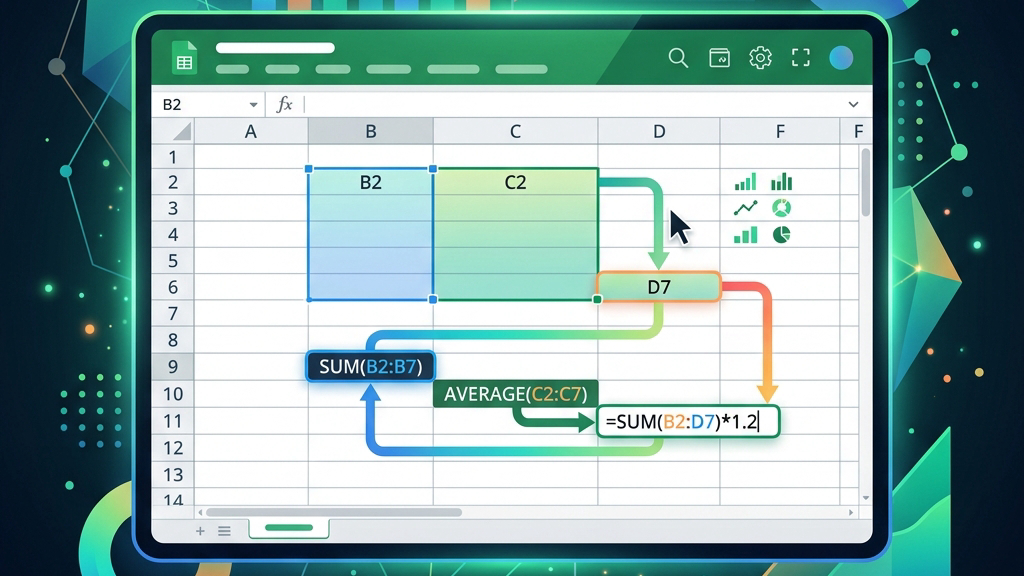Screen dimensions: 1024x576
Task: Select the uneven four-bar column chart icon
Action: click(x=781, y=182)
